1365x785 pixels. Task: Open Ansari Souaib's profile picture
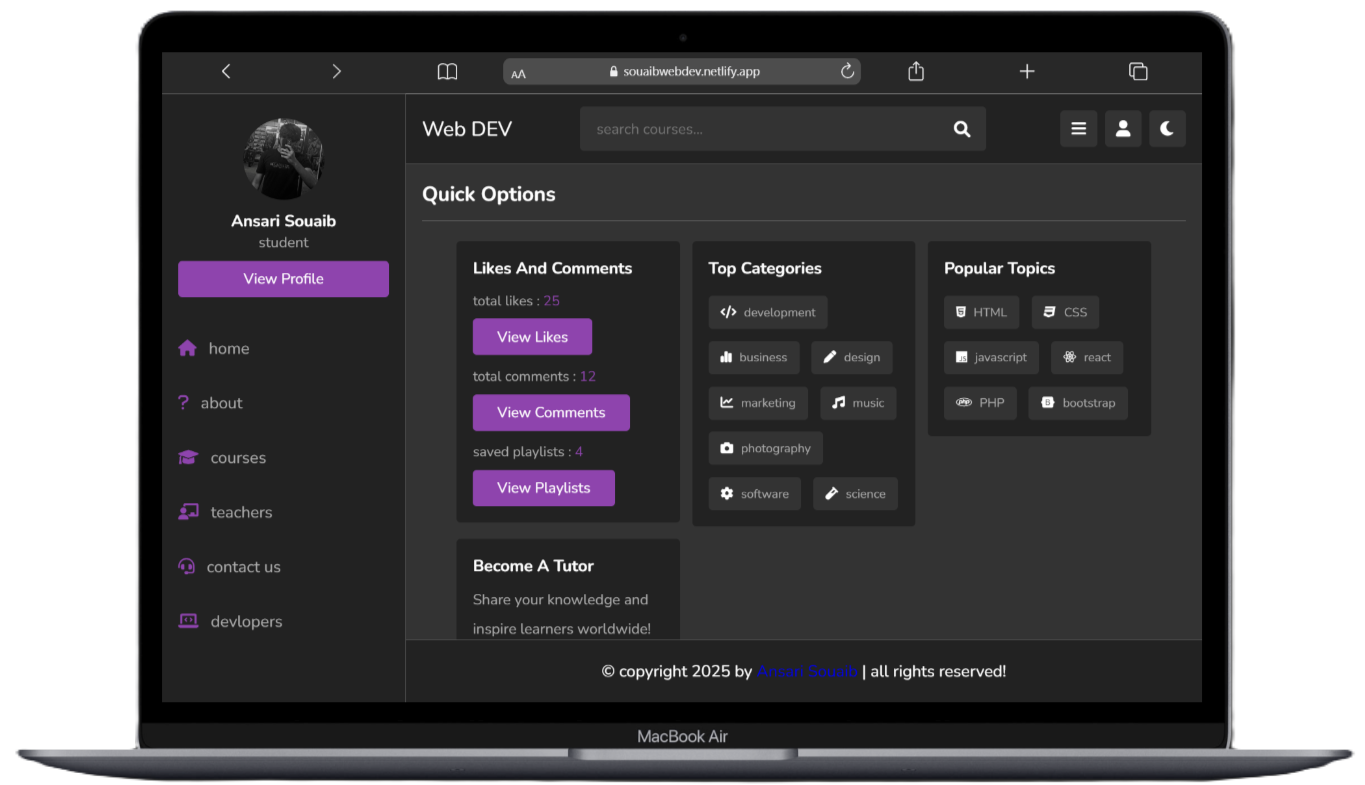[x=284, y=159]
